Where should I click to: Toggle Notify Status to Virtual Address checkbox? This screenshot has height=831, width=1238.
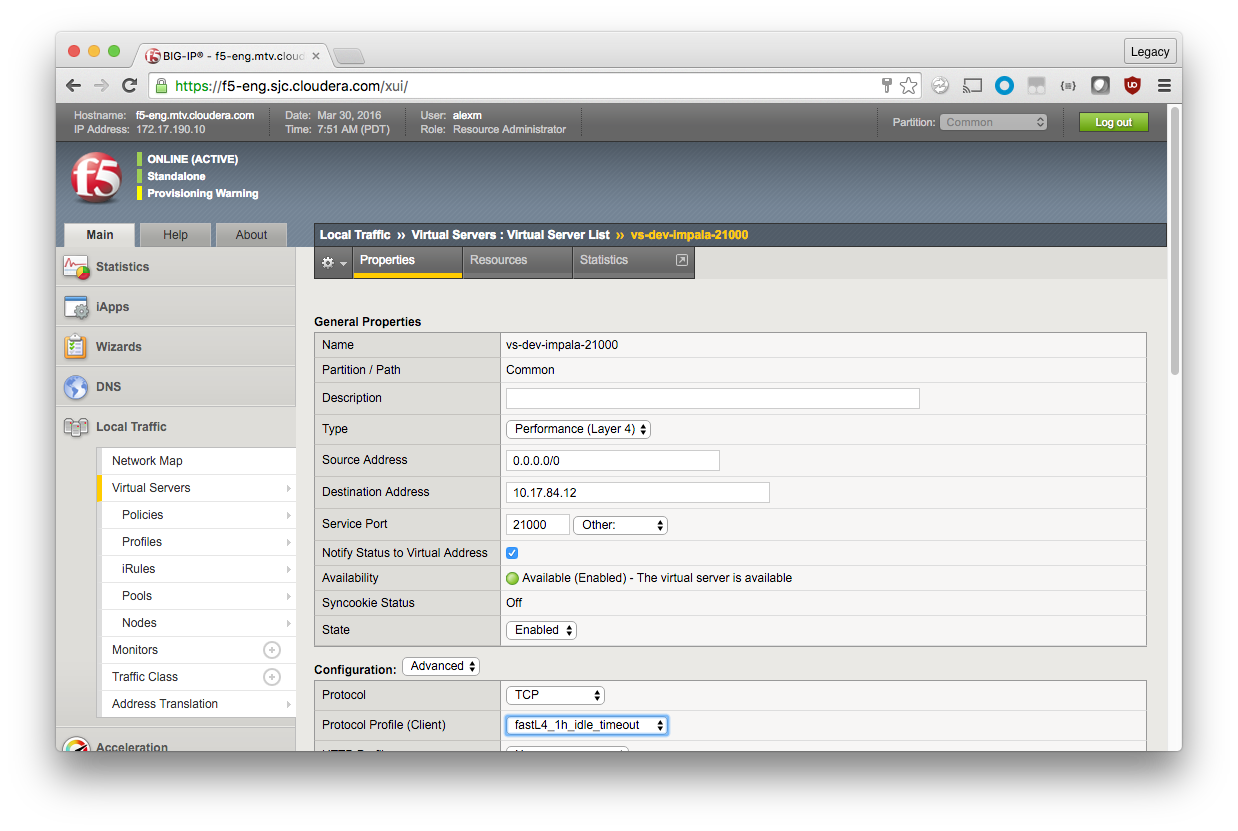(x=512, y=553)
